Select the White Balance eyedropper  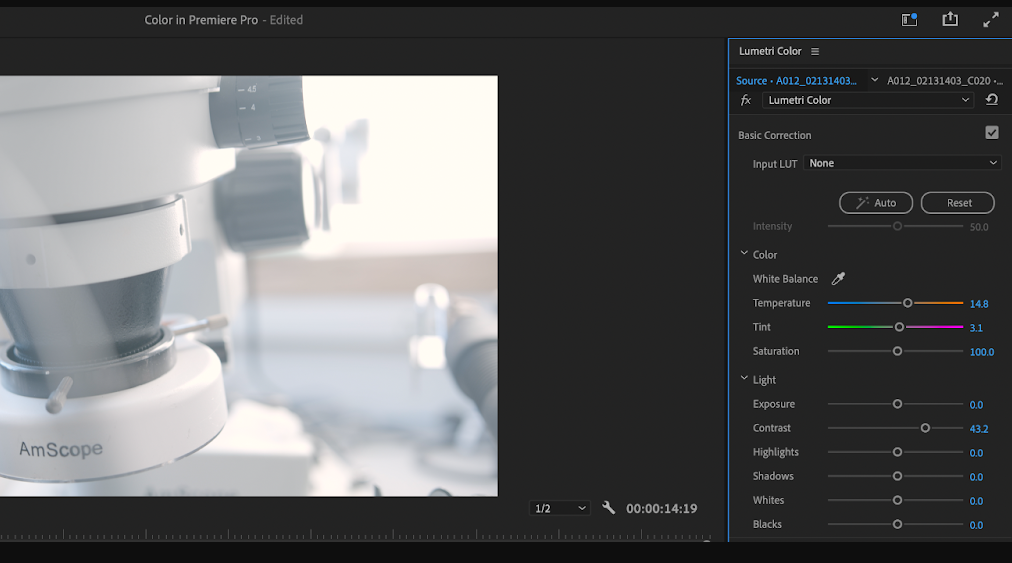(x=838, y=278)
